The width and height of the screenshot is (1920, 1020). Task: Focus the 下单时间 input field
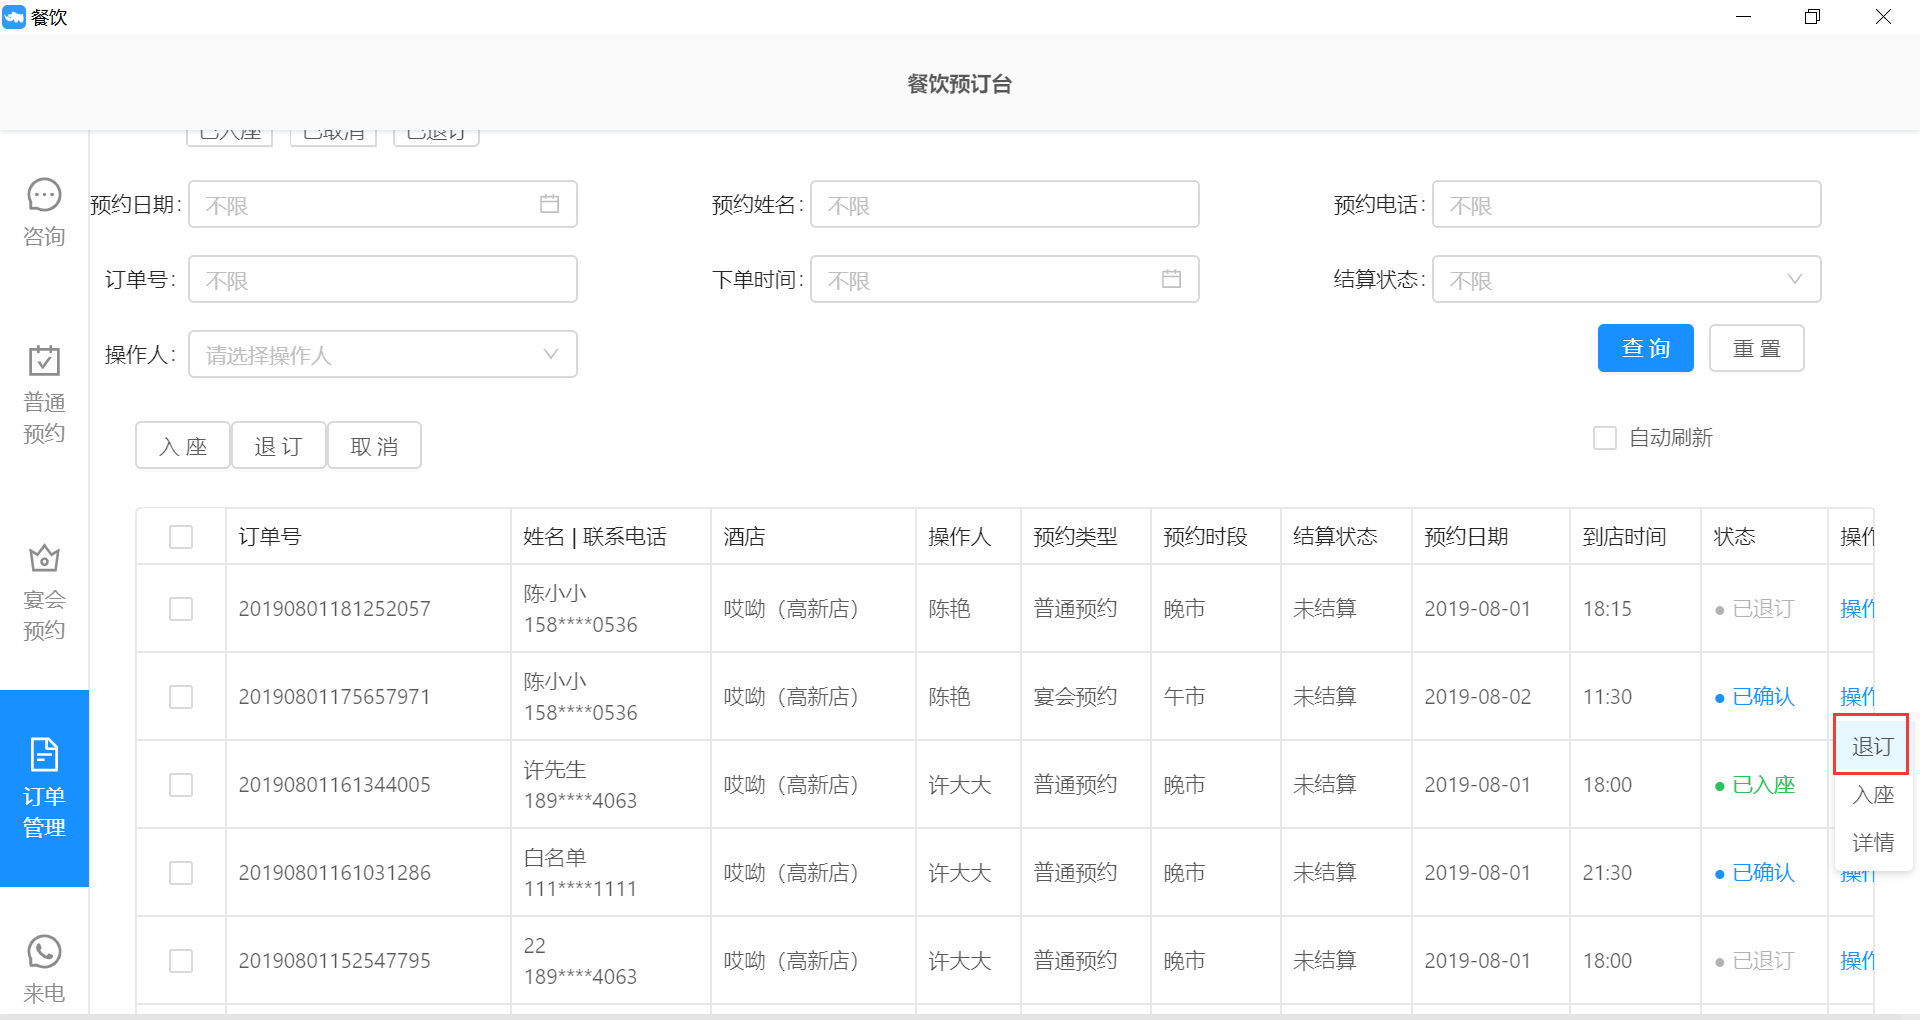1005,279
